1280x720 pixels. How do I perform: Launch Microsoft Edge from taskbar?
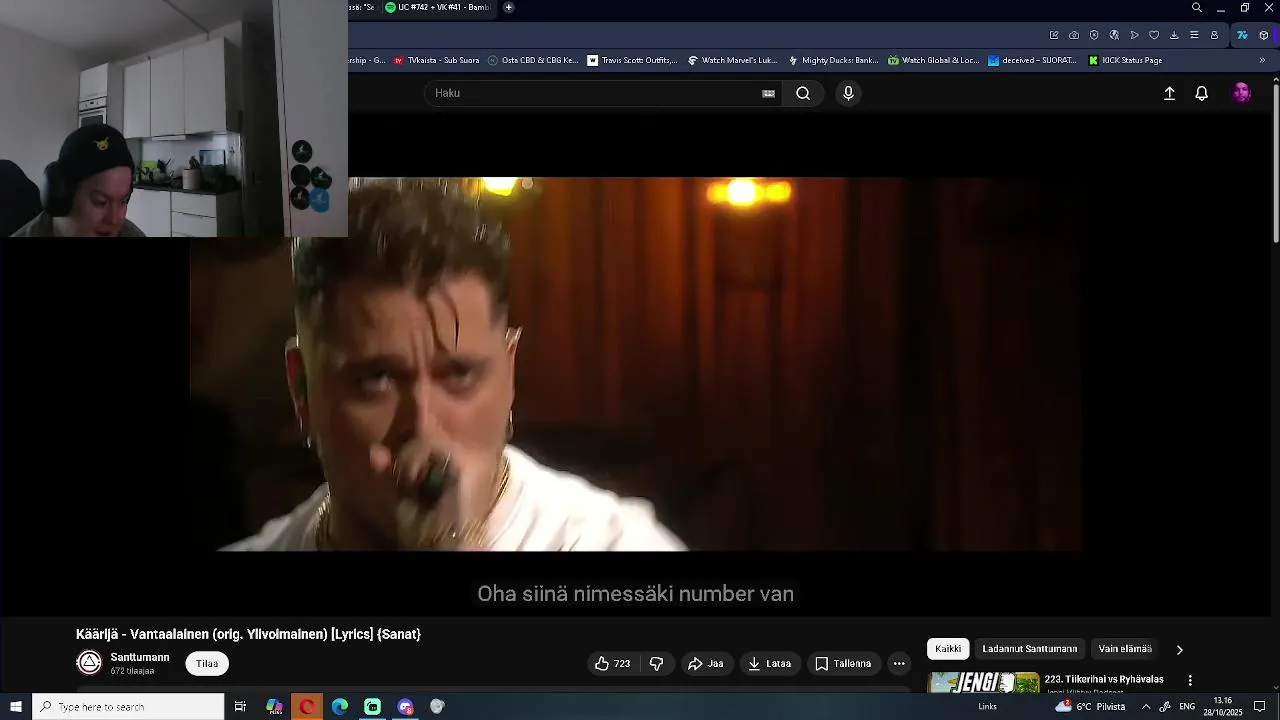click(x=340, y=707)
